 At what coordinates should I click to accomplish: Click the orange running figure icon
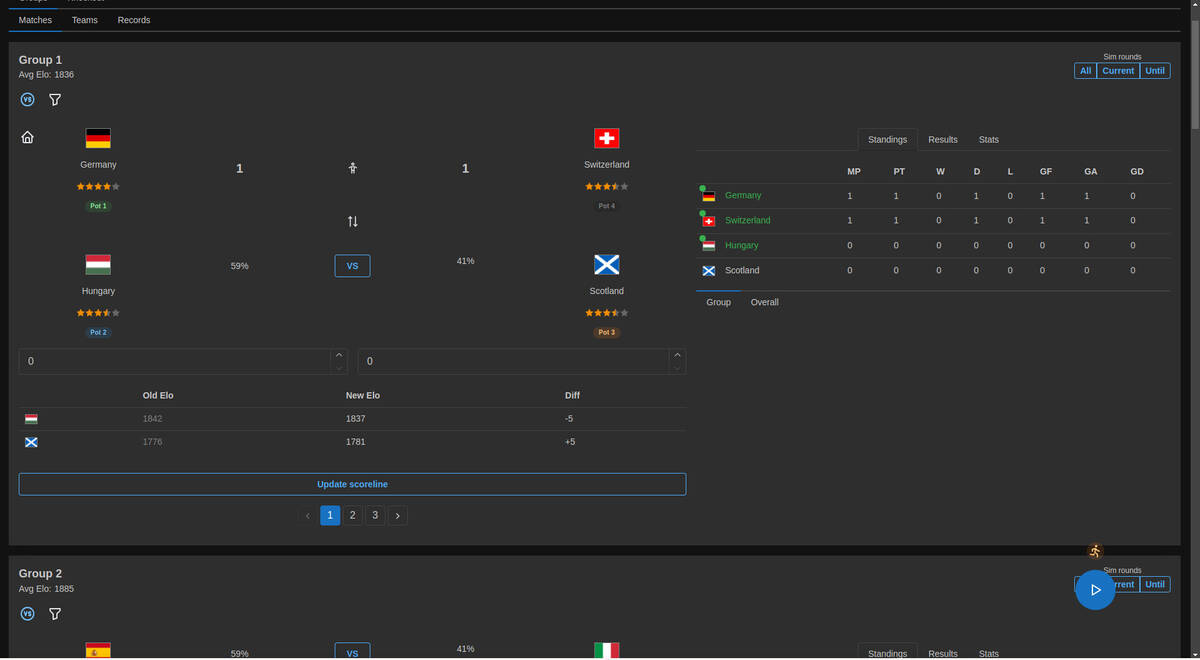(x=1095, y=551)
